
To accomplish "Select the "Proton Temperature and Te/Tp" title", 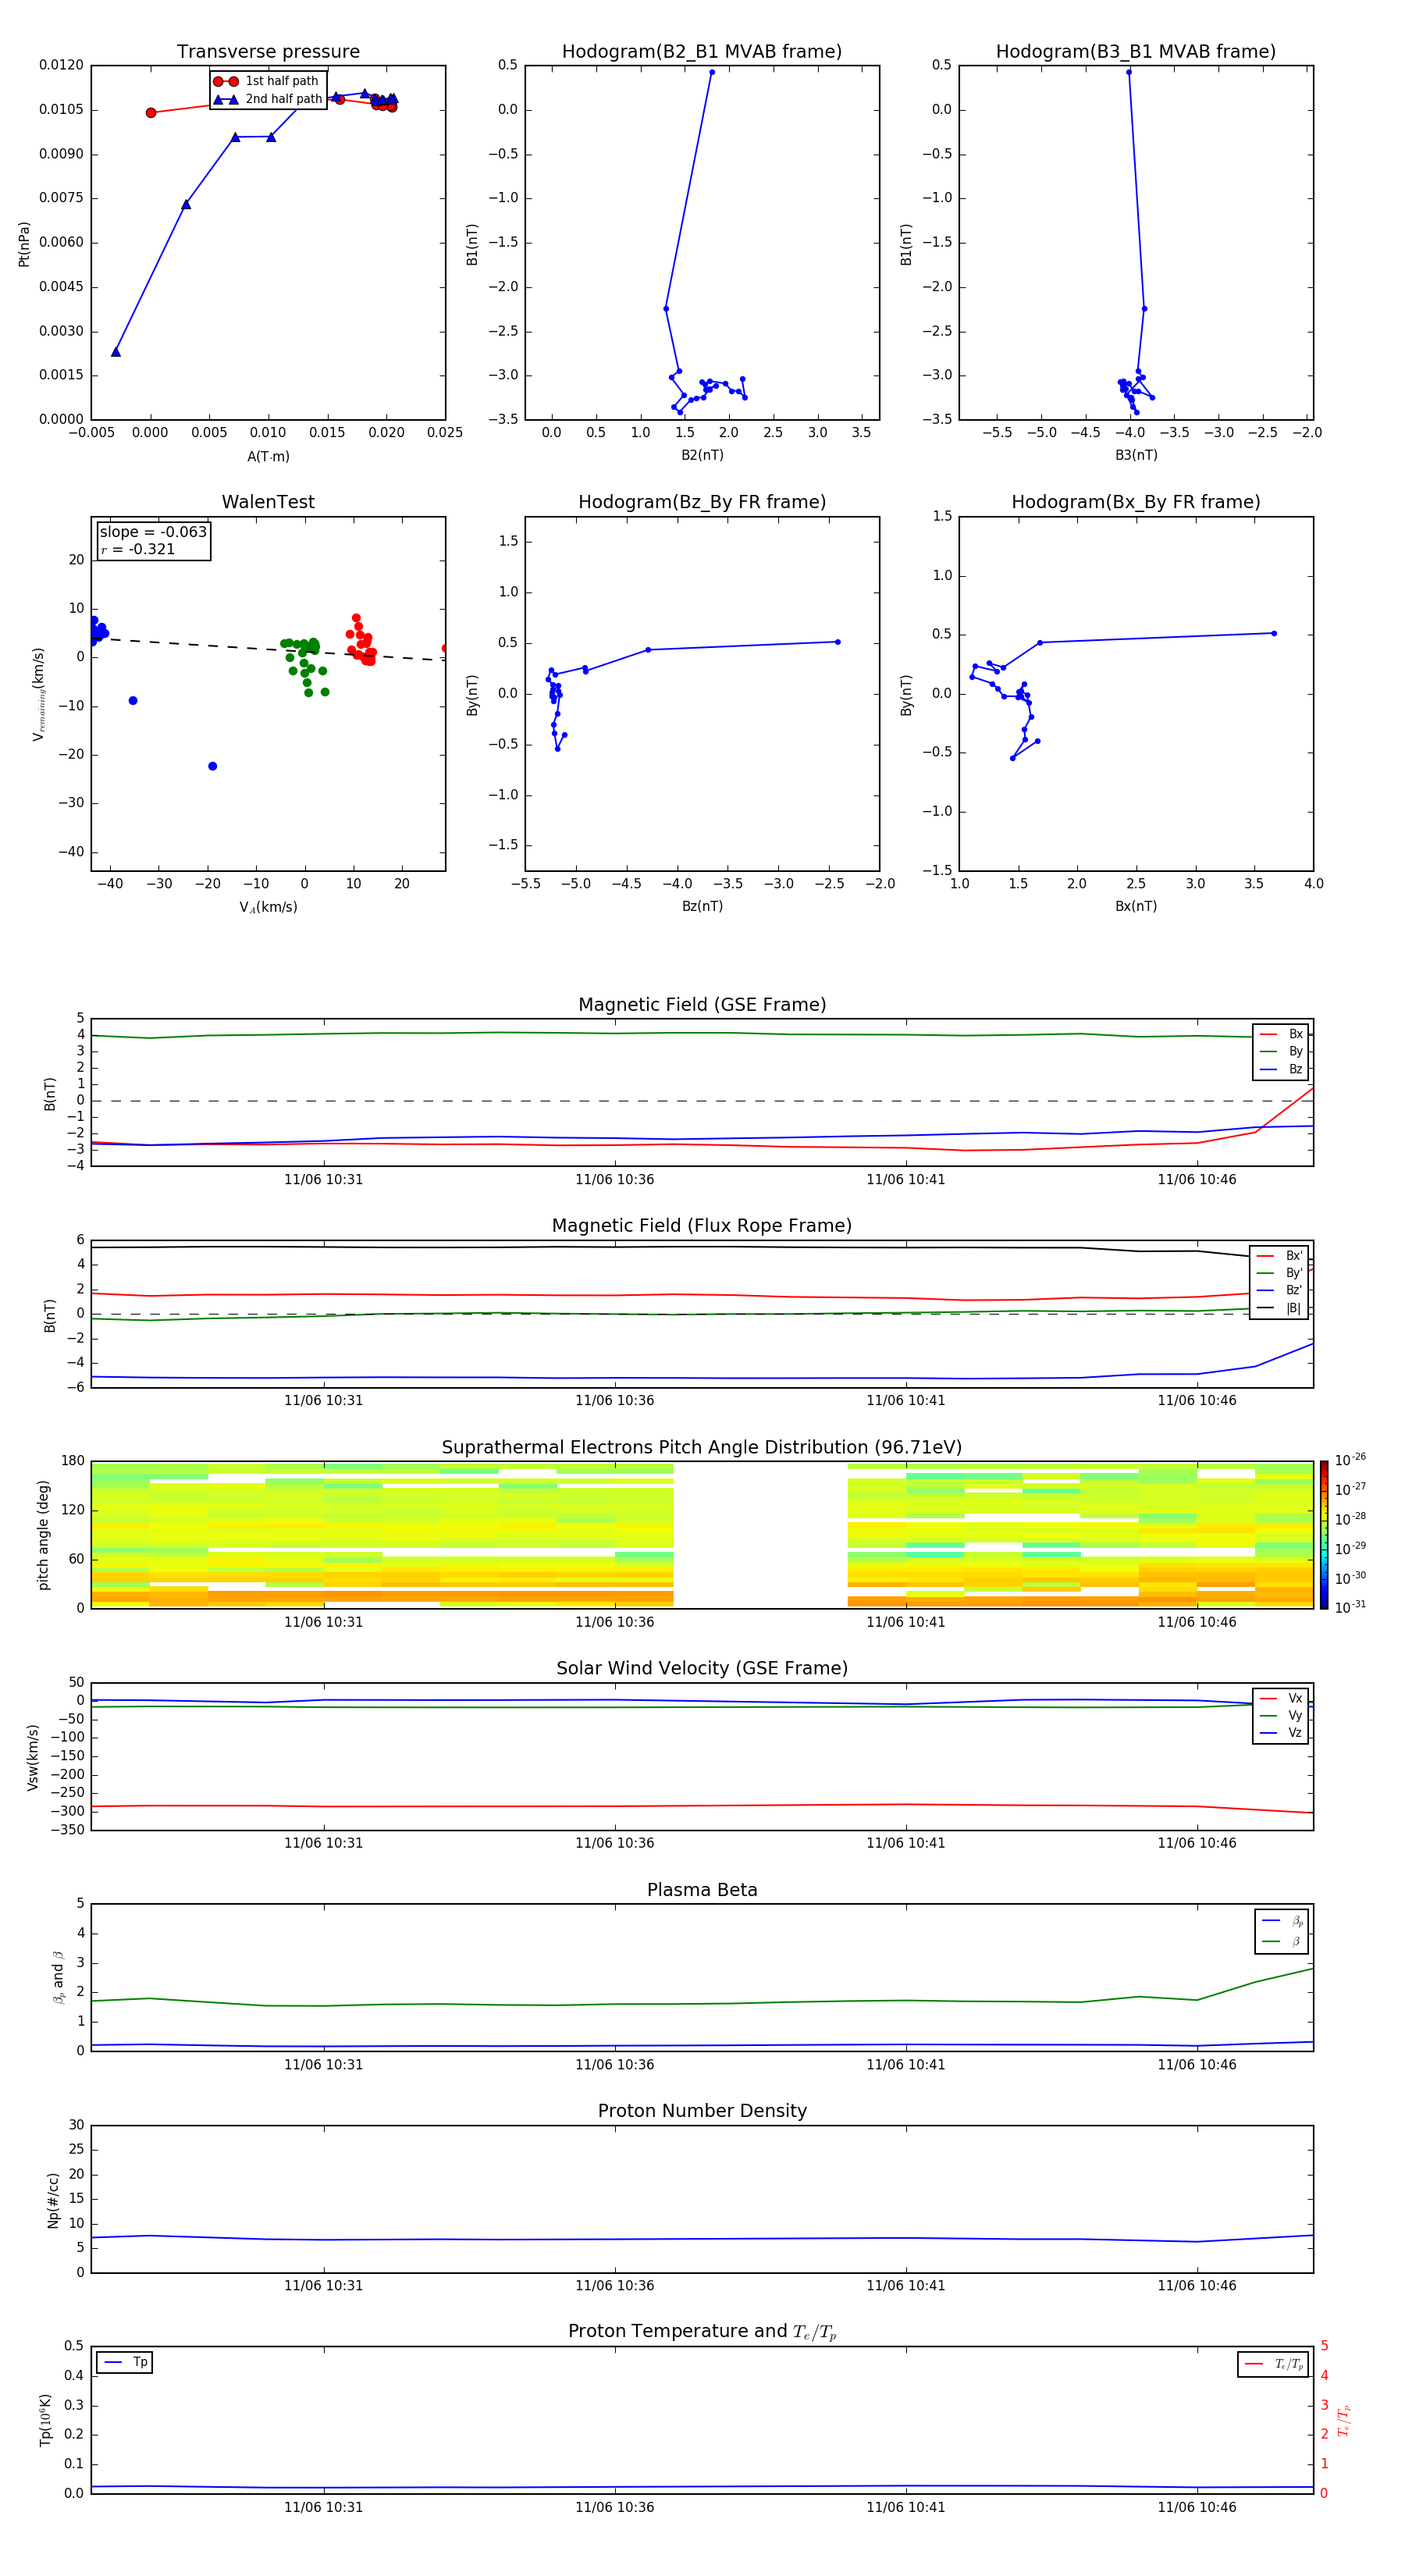I will click(x=702, y=2332).
